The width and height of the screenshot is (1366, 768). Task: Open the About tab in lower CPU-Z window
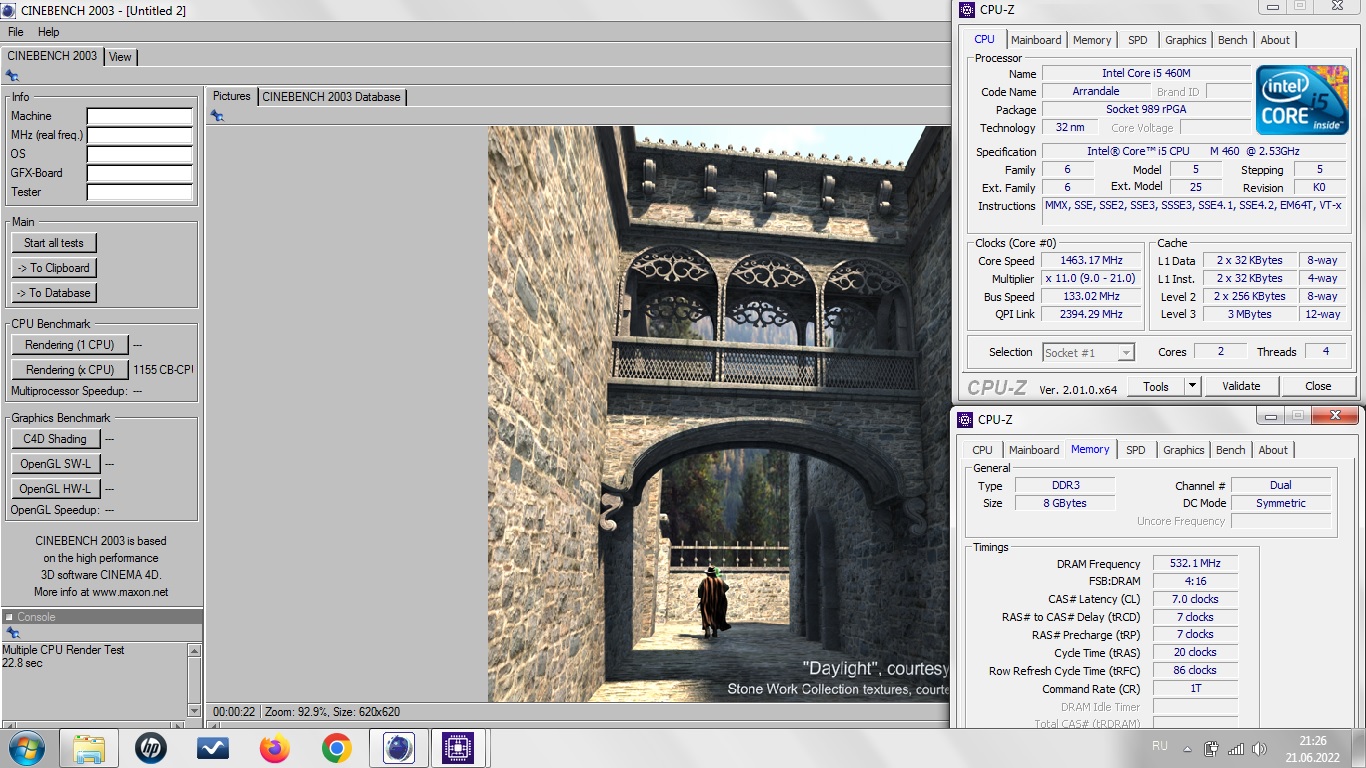click(1273, 450)
